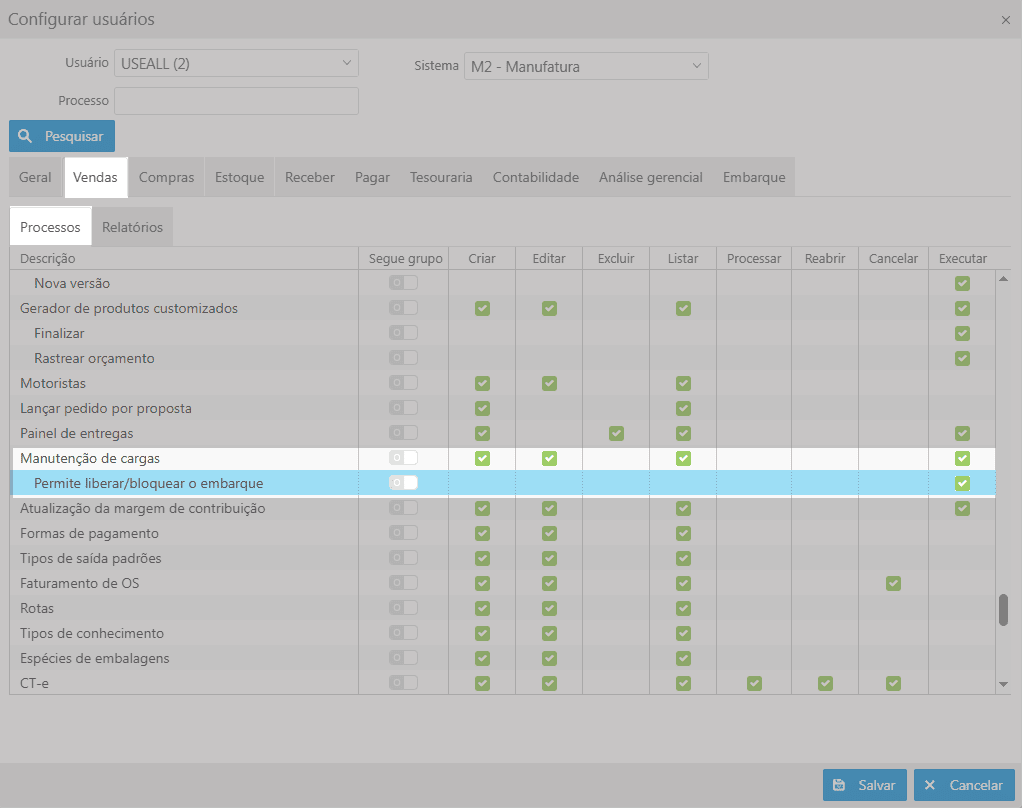
Task: Click the Cancelar button
Action: [x=964, y=785]
